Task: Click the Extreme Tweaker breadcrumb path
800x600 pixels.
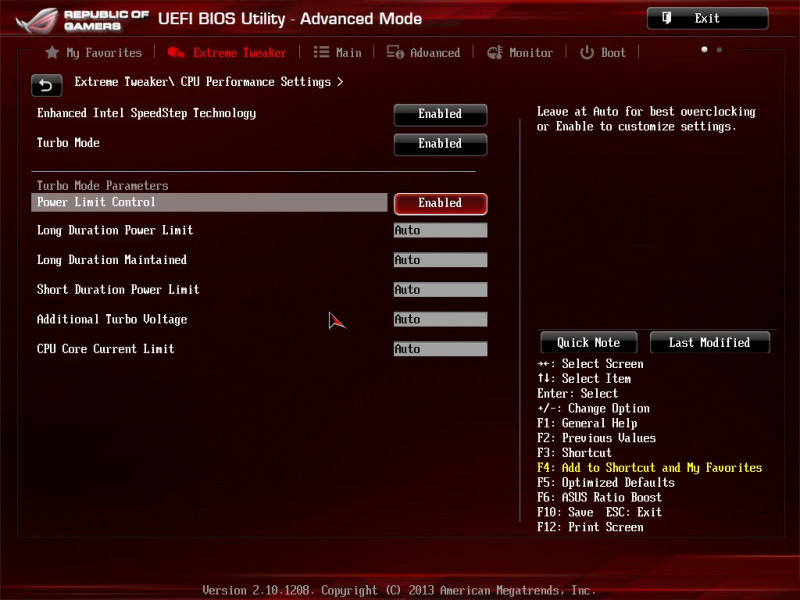Action: [209, 82]
